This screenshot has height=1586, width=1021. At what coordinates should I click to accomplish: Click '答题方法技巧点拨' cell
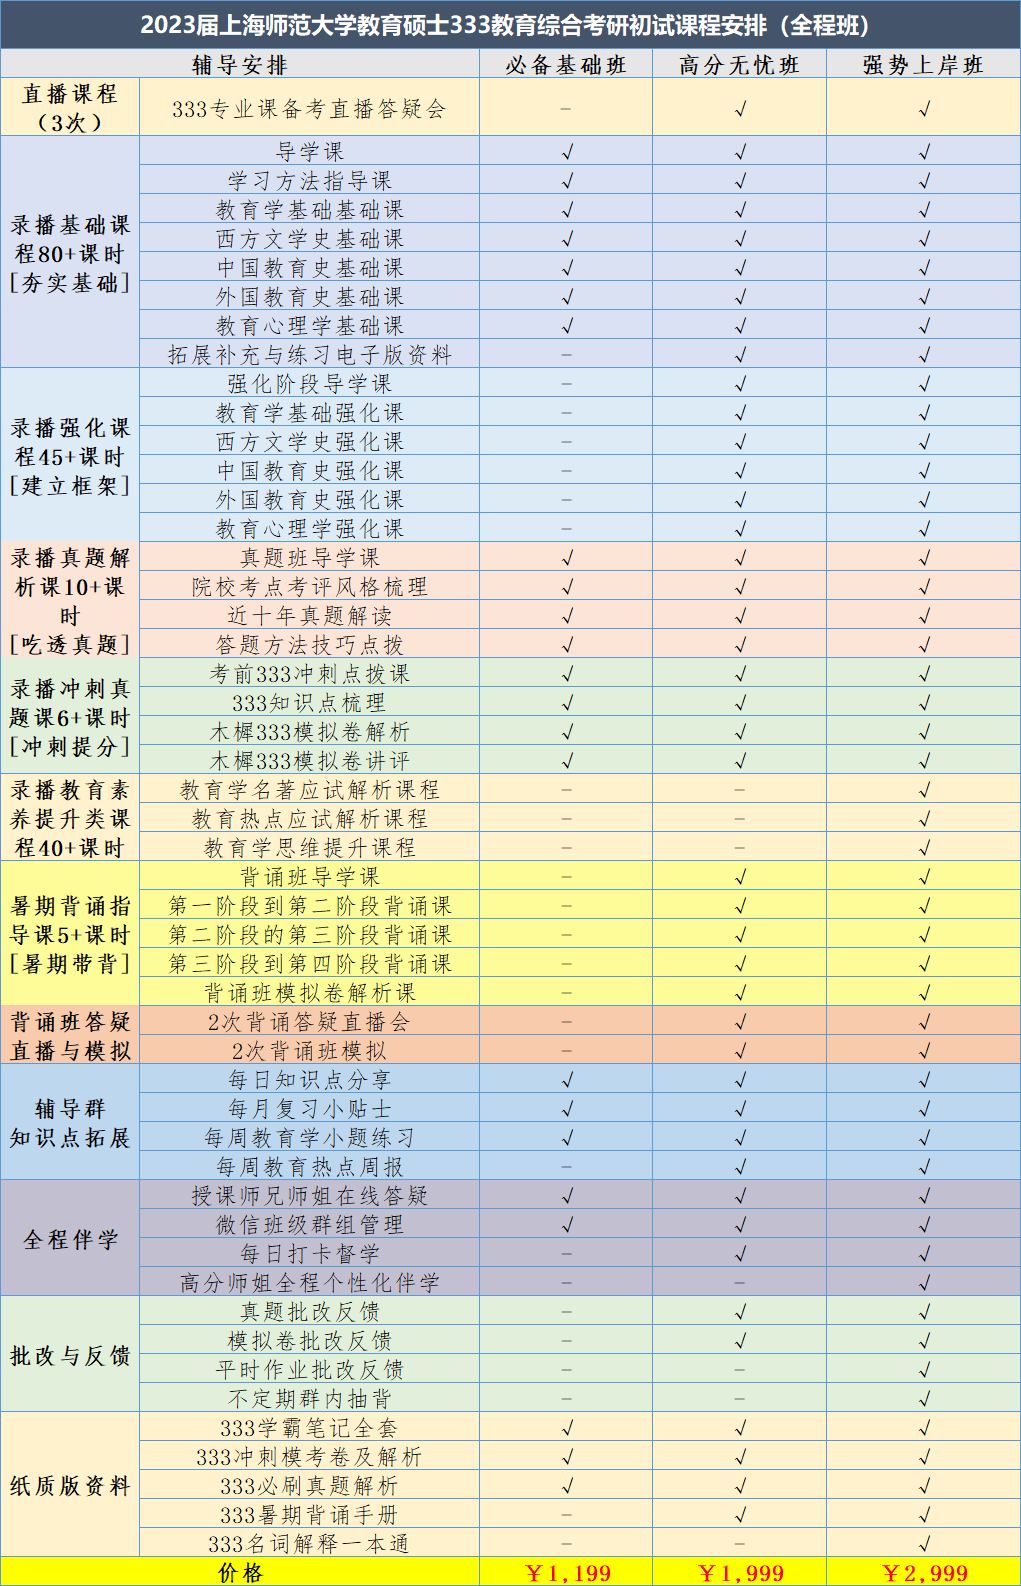click(309, 645)
